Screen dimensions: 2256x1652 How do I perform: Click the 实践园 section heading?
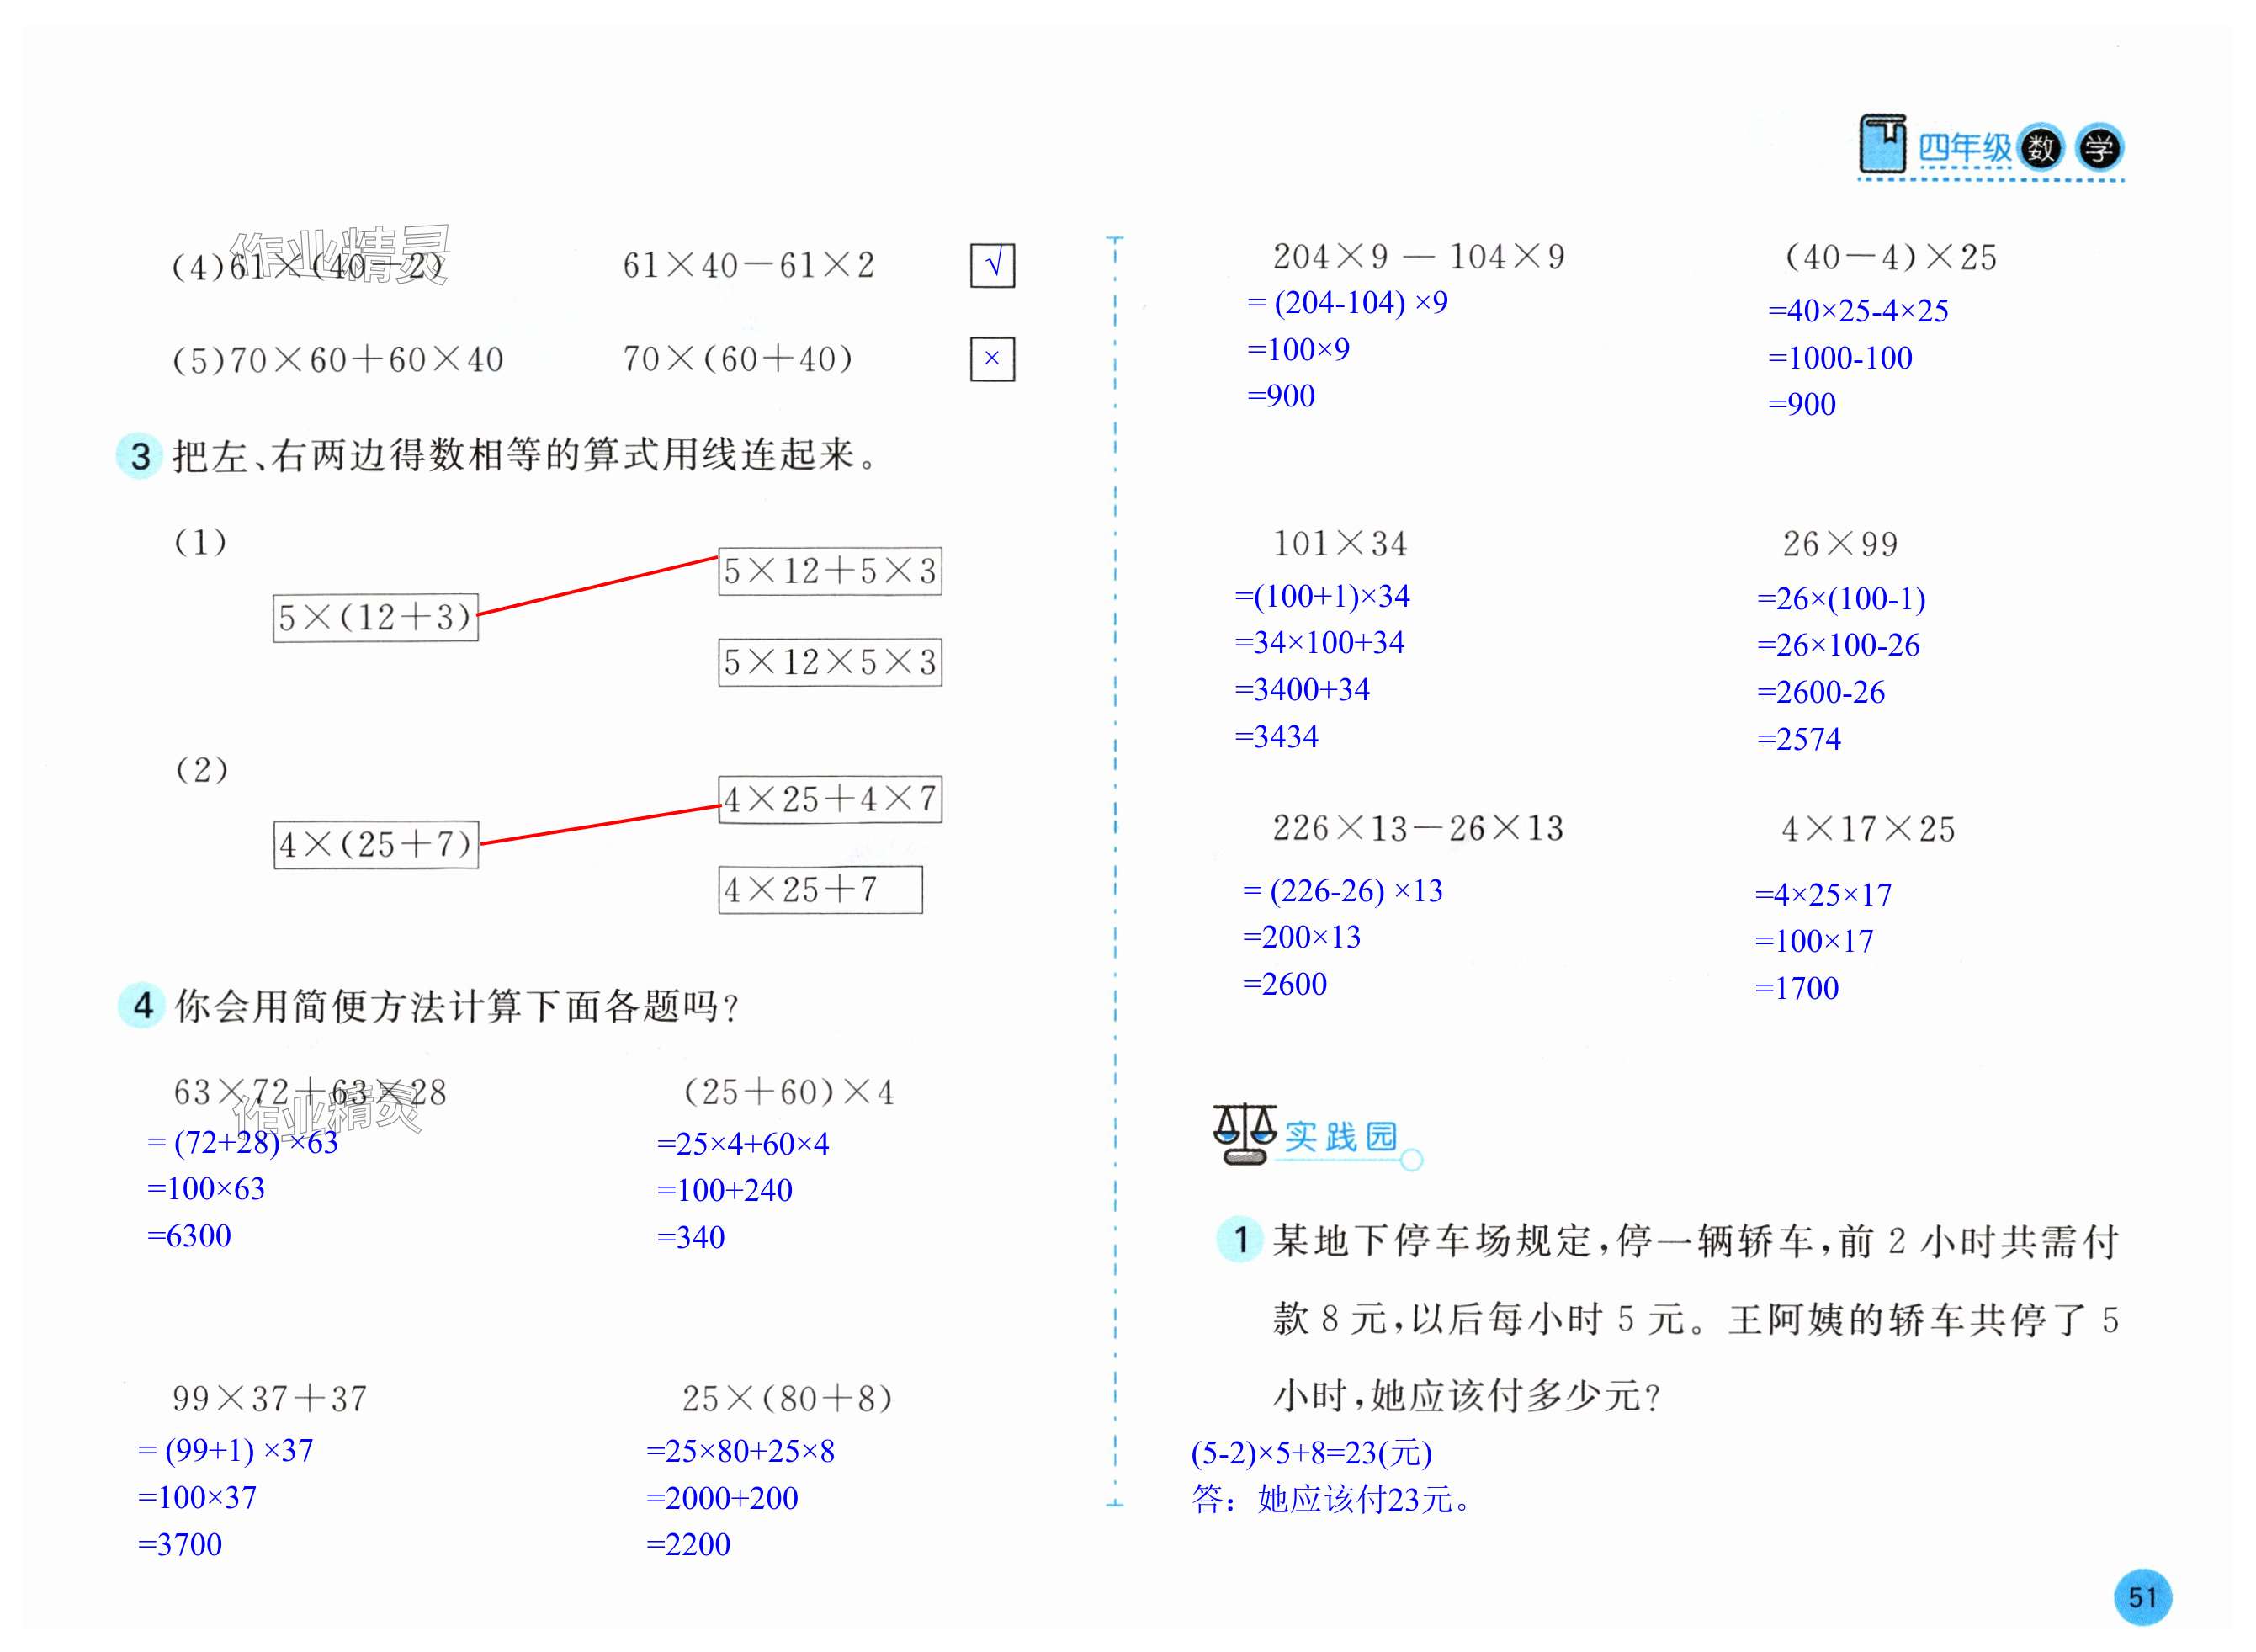pyautogui.click(x=1340, y=1137)
